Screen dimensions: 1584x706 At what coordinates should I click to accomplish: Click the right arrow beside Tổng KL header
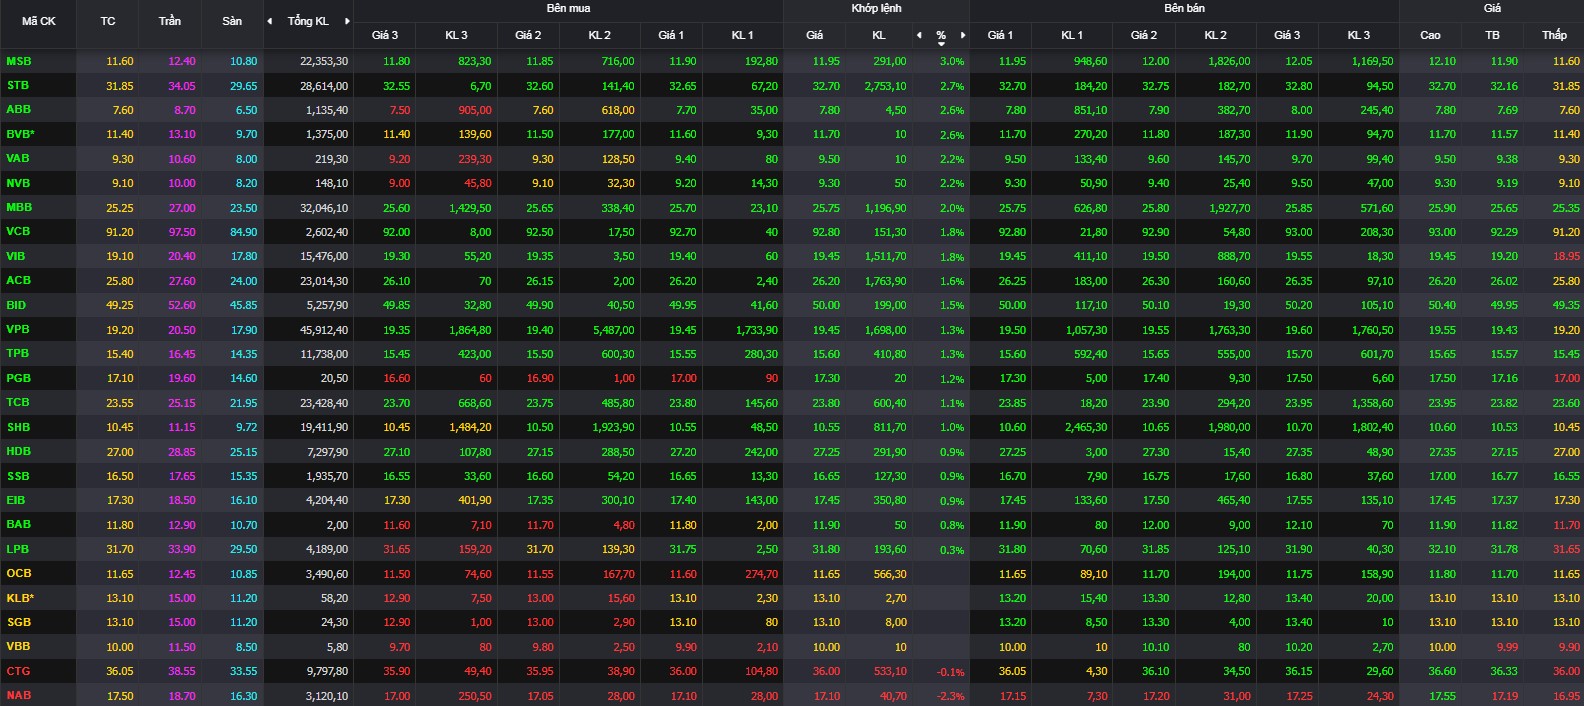(347, 21)
